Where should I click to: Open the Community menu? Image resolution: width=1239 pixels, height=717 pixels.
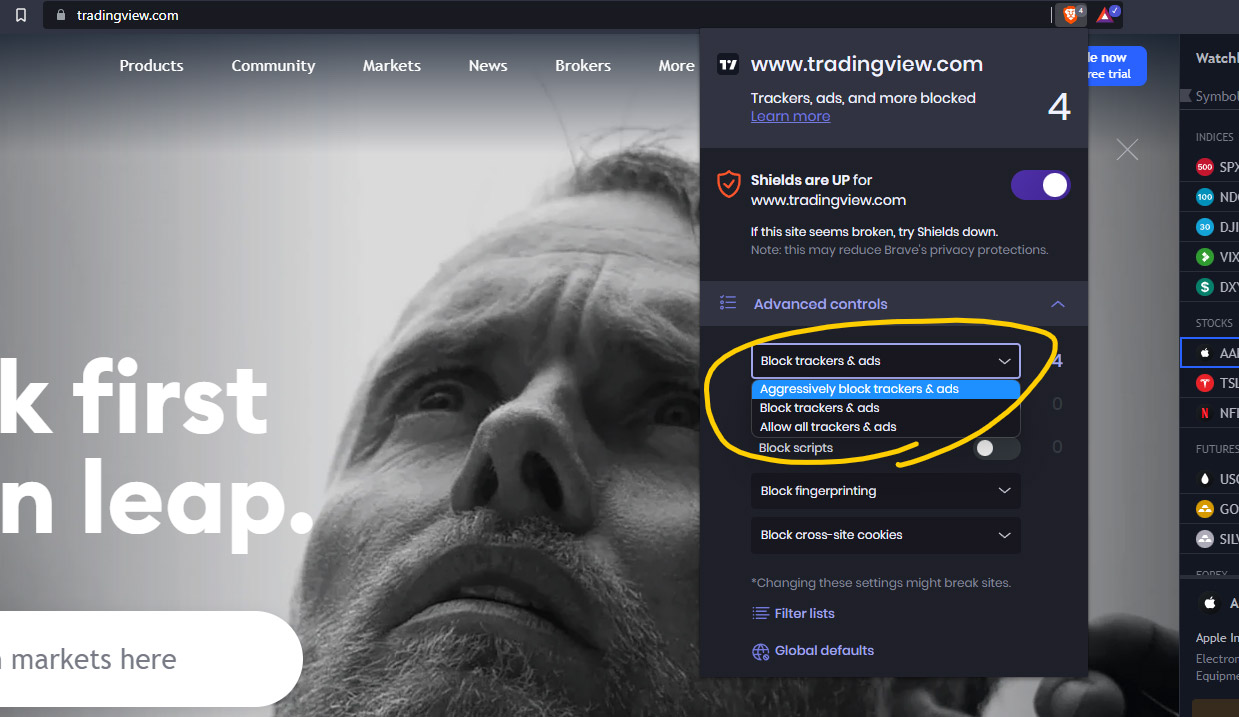pos(273,65)
